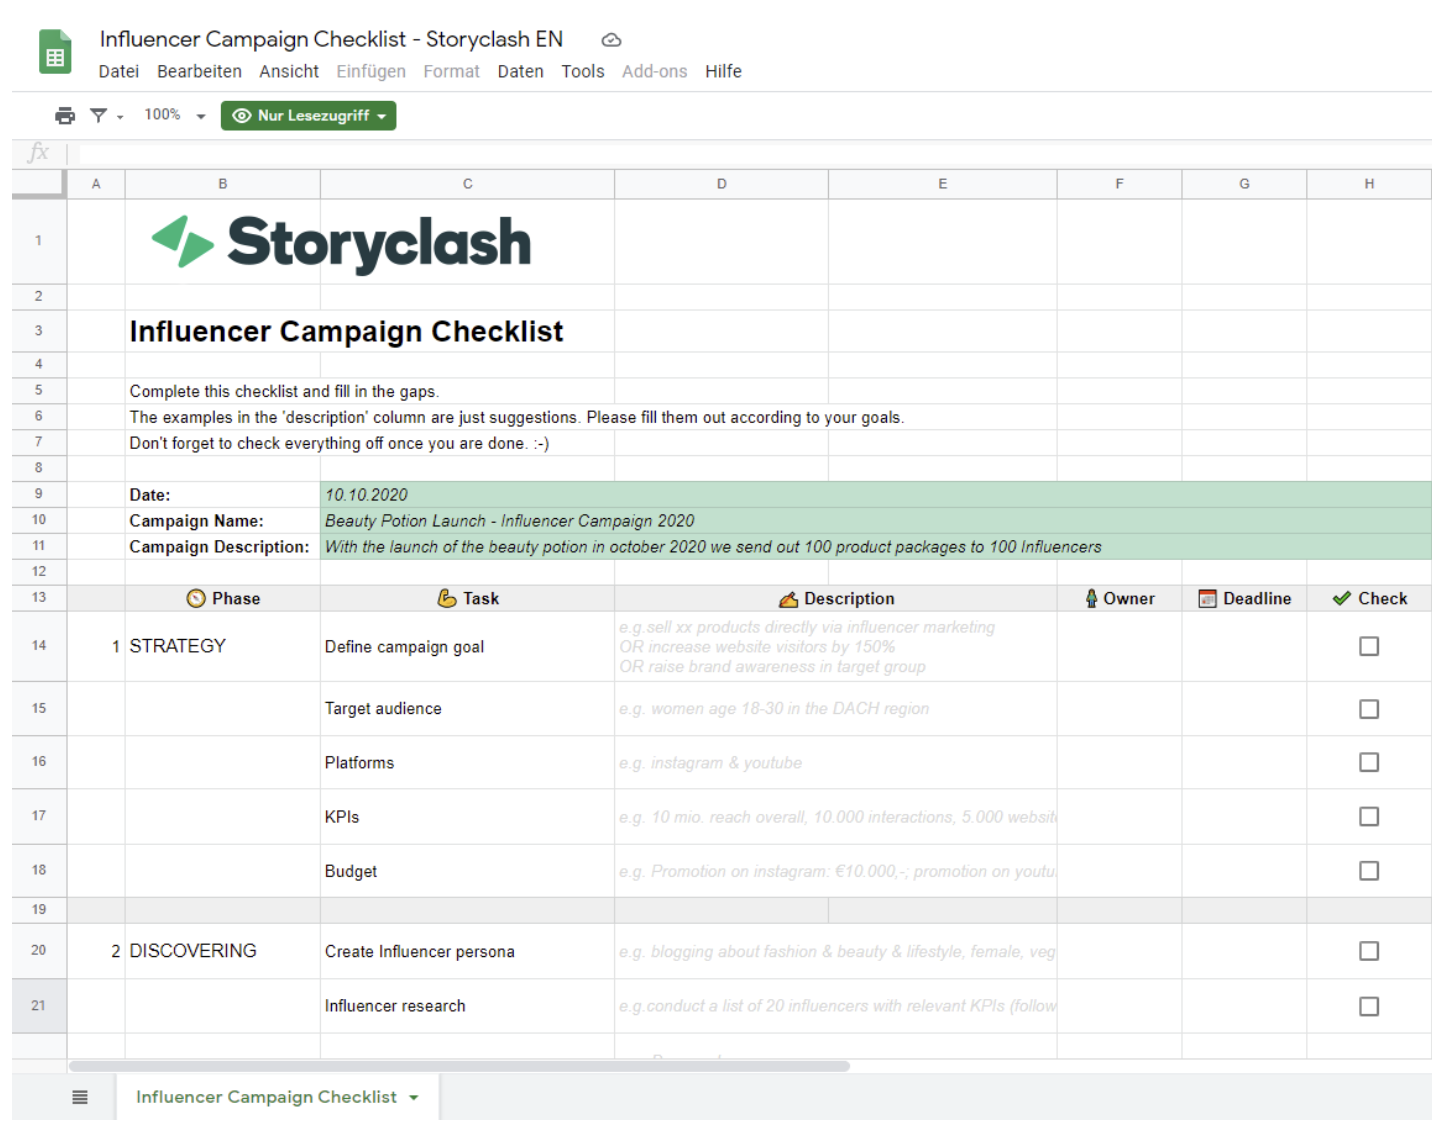Click the clock emoji in the Phase header
The height and width of the screenshot is (1128, 1432).
[195, 598]
